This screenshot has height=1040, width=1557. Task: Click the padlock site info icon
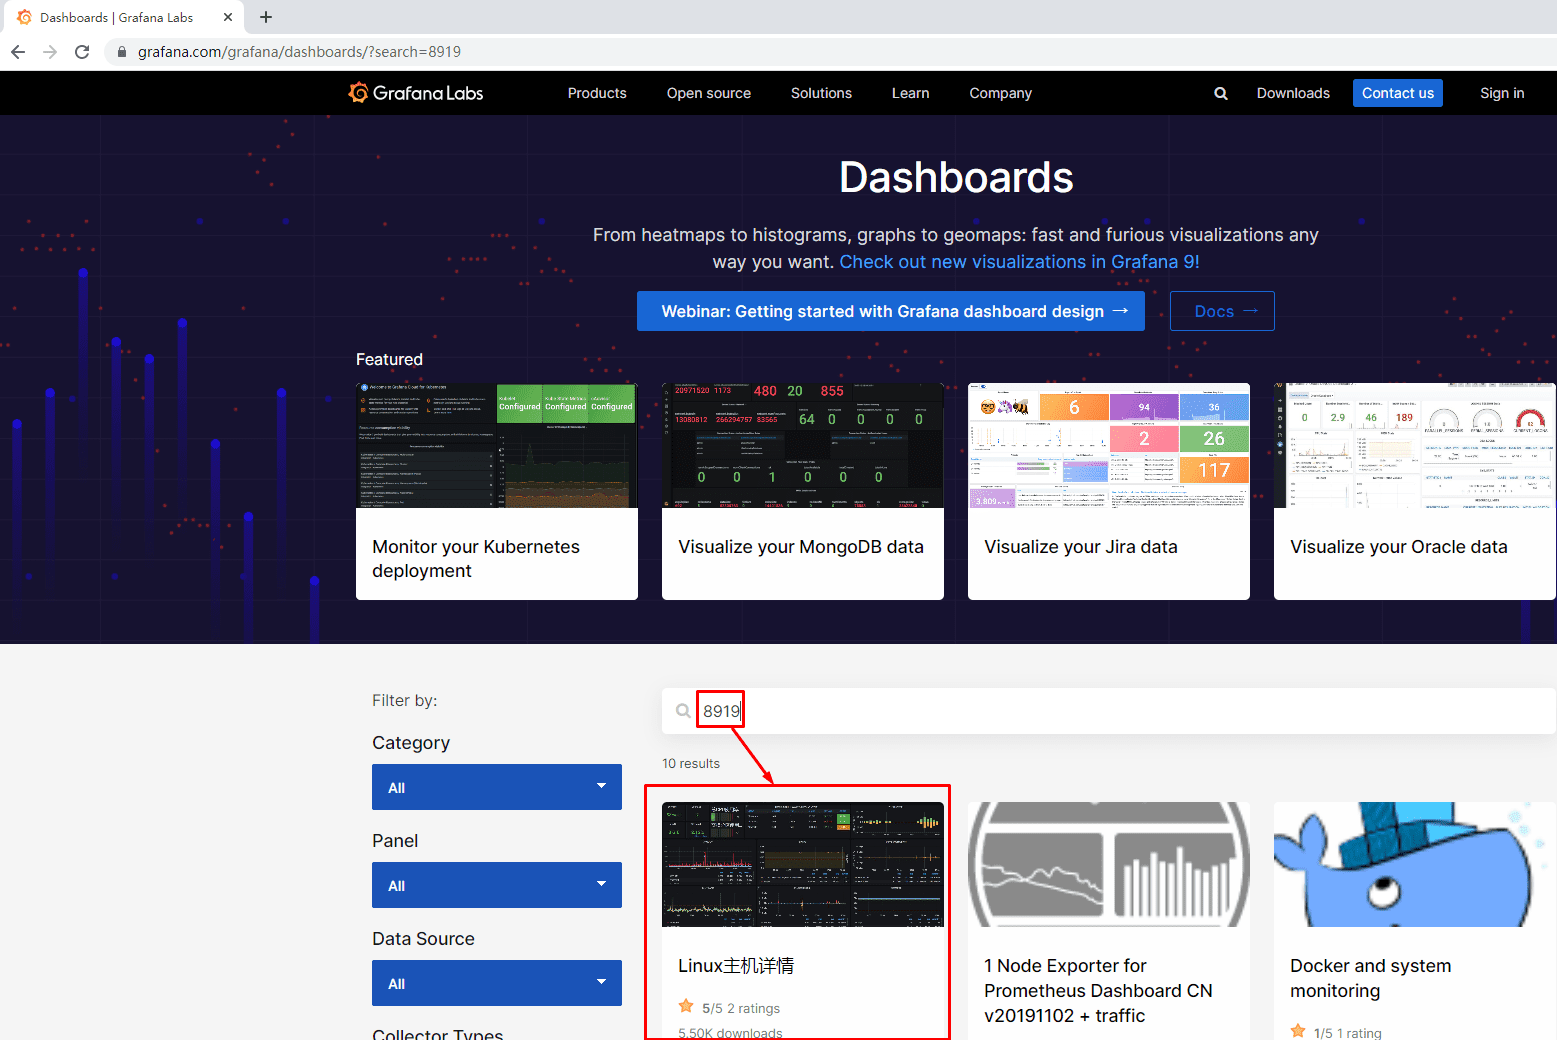[x=121, y=52]
